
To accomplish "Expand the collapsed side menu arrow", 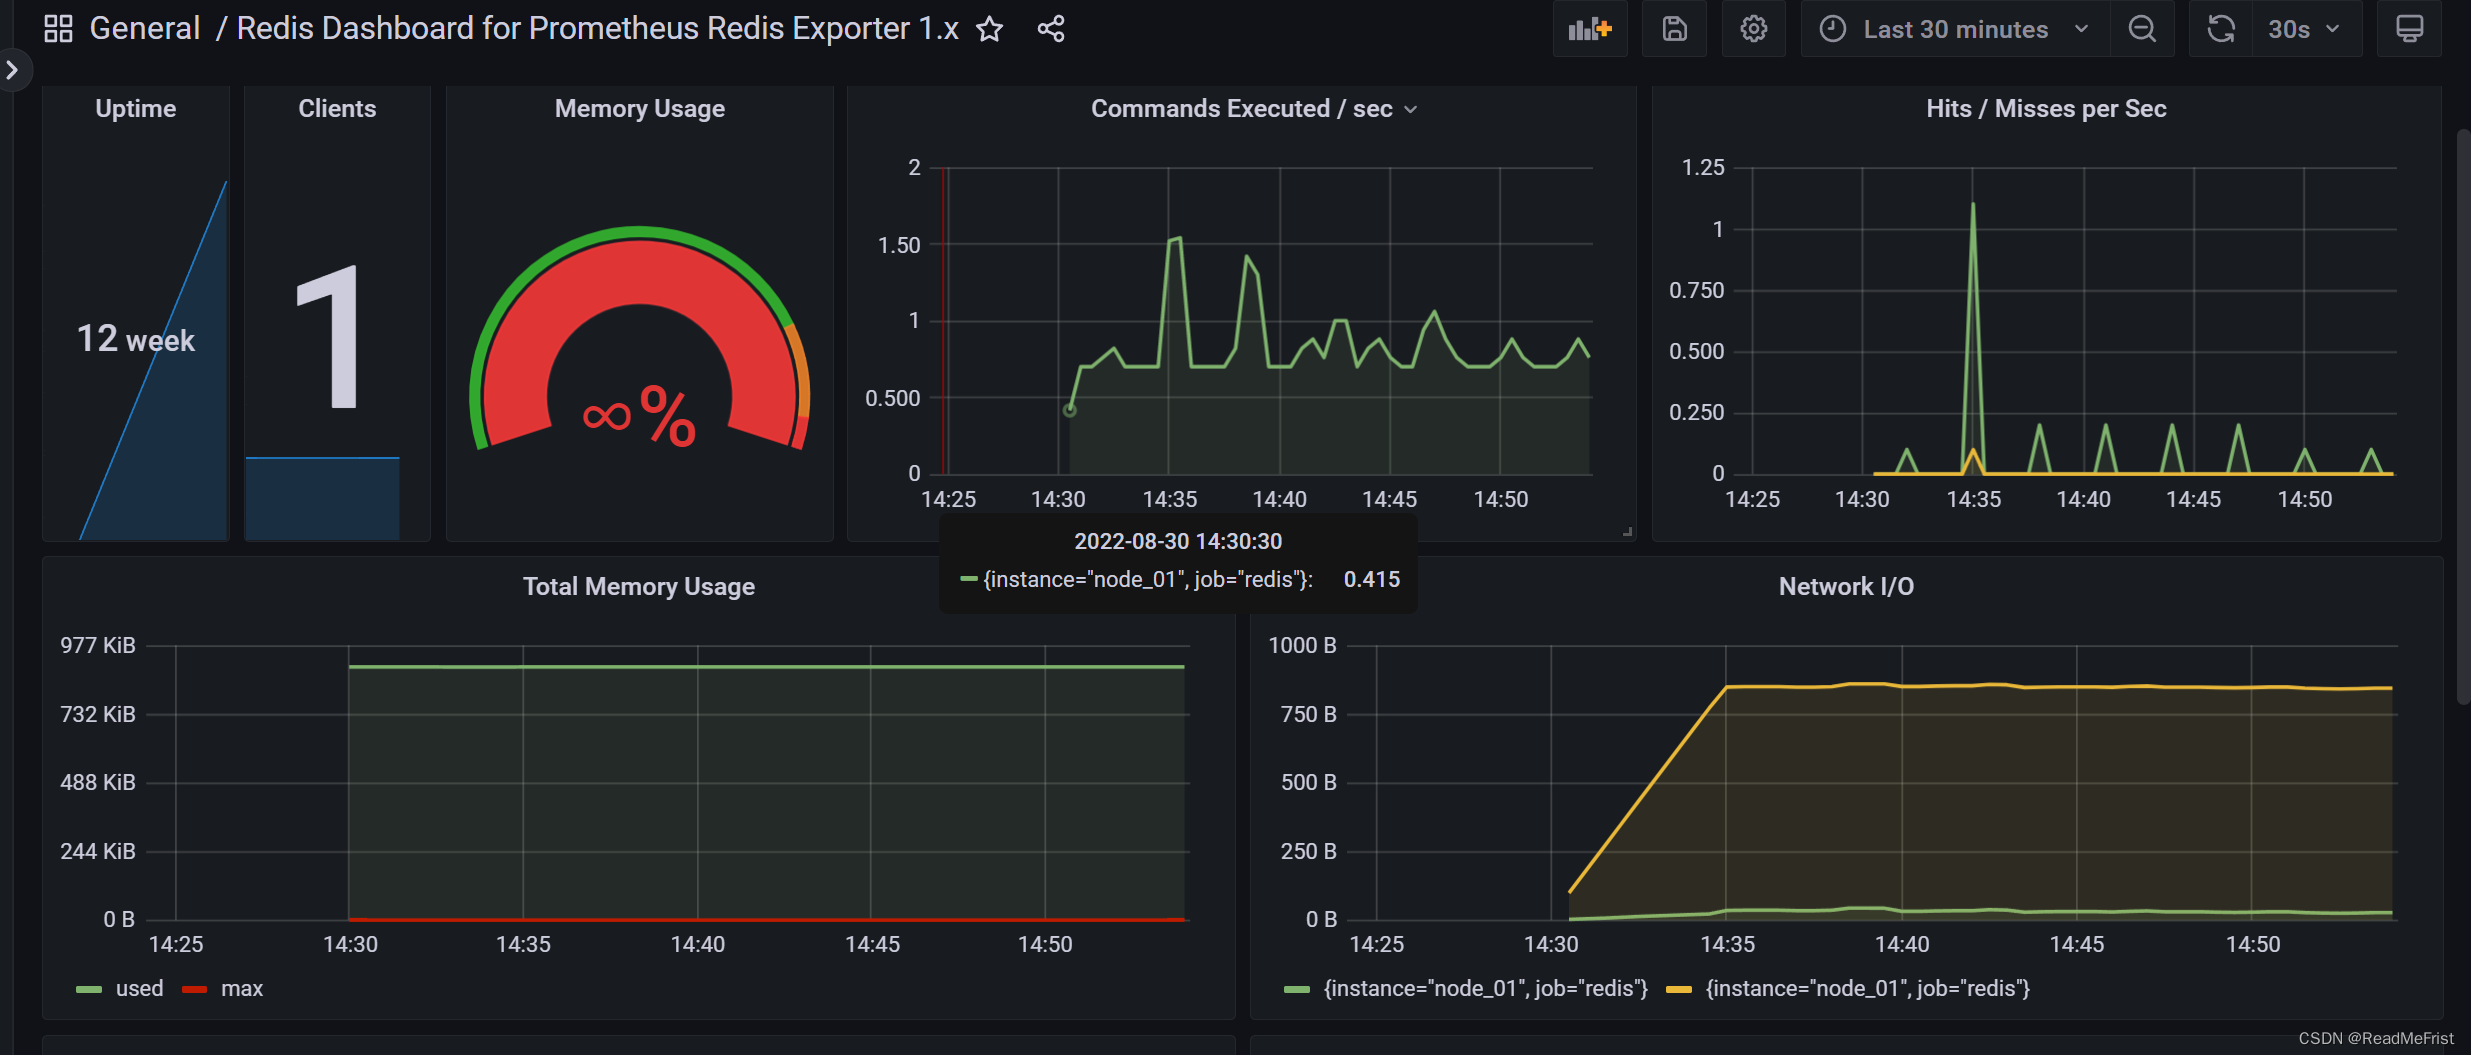I will [13, 70].
